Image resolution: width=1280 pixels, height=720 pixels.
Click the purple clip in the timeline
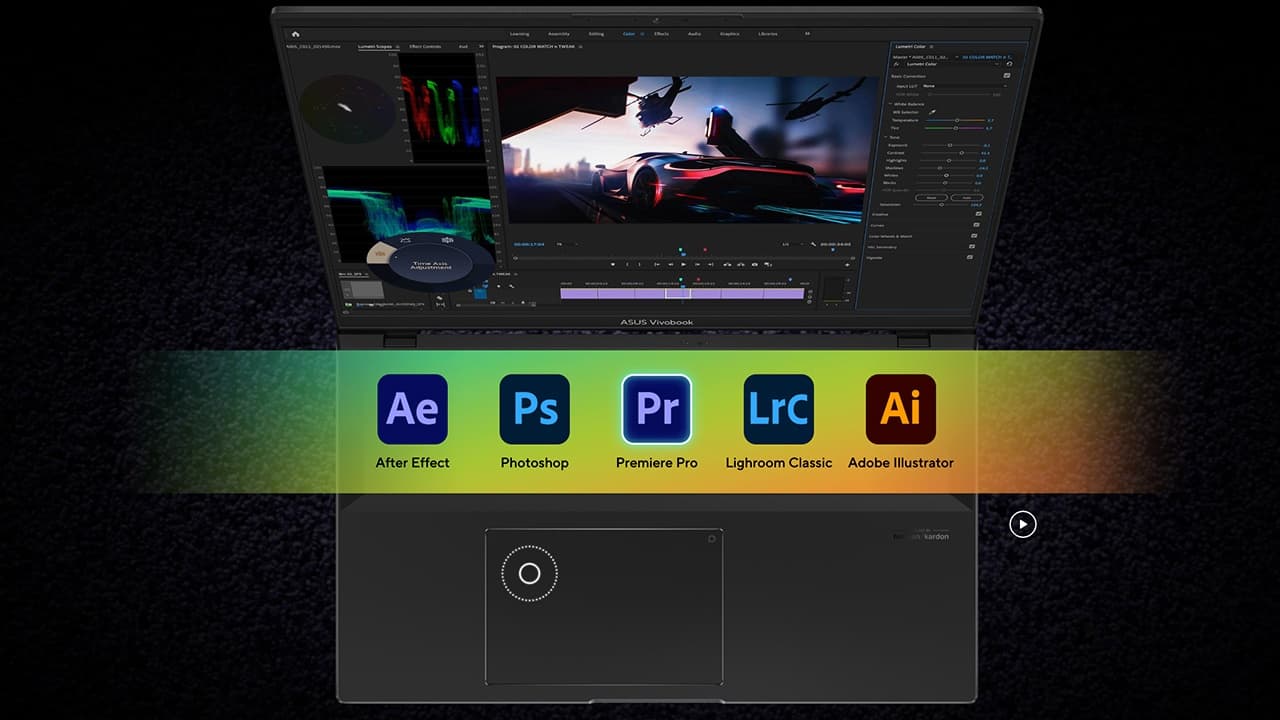coord(682,294)
